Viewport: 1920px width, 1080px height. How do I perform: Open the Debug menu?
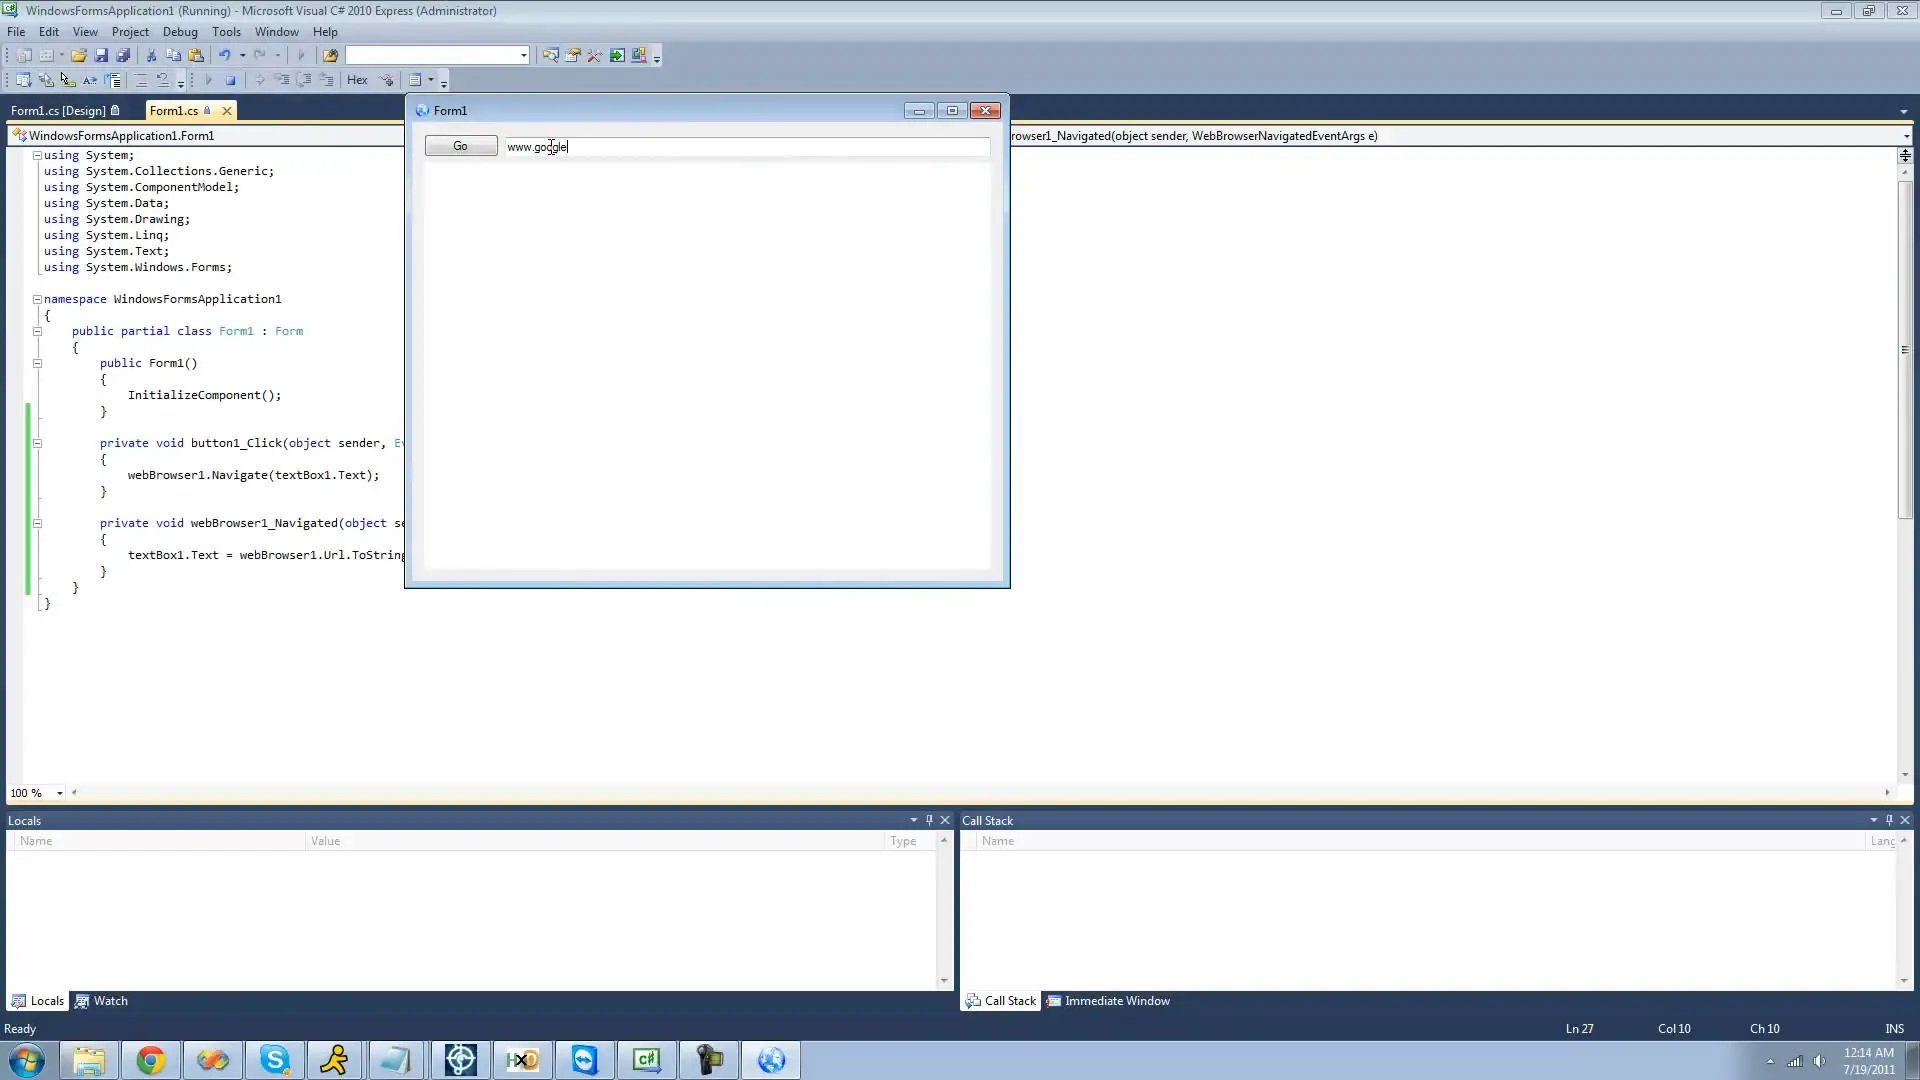(180, 32)
